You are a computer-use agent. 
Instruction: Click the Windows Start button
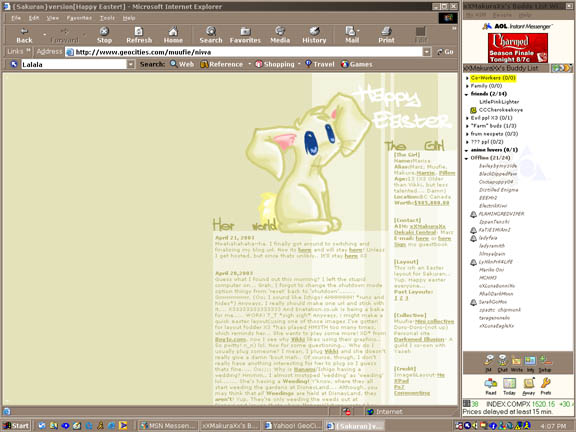click(x=16, y=426)
